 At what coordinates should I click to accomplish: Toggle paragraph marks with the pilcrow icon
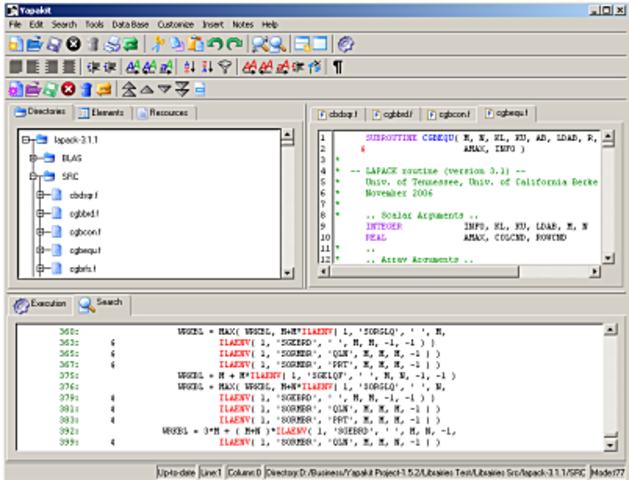point(338,67)
